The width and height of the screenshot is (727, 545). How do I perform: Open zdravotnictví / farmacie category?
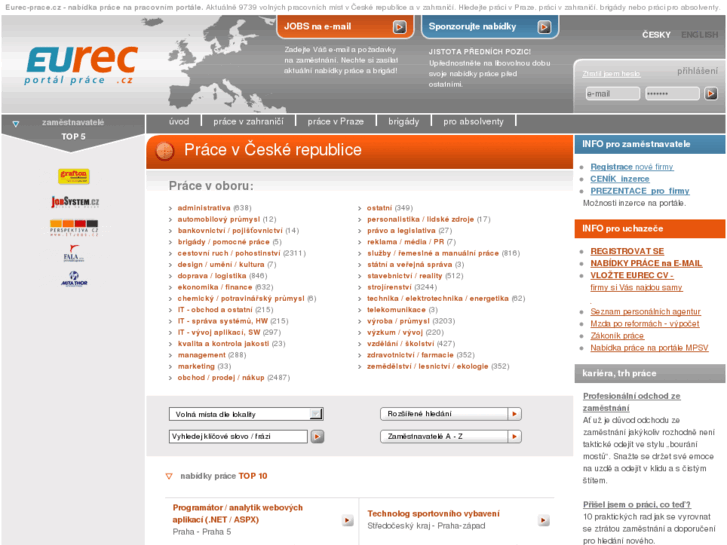click(410, 355)
